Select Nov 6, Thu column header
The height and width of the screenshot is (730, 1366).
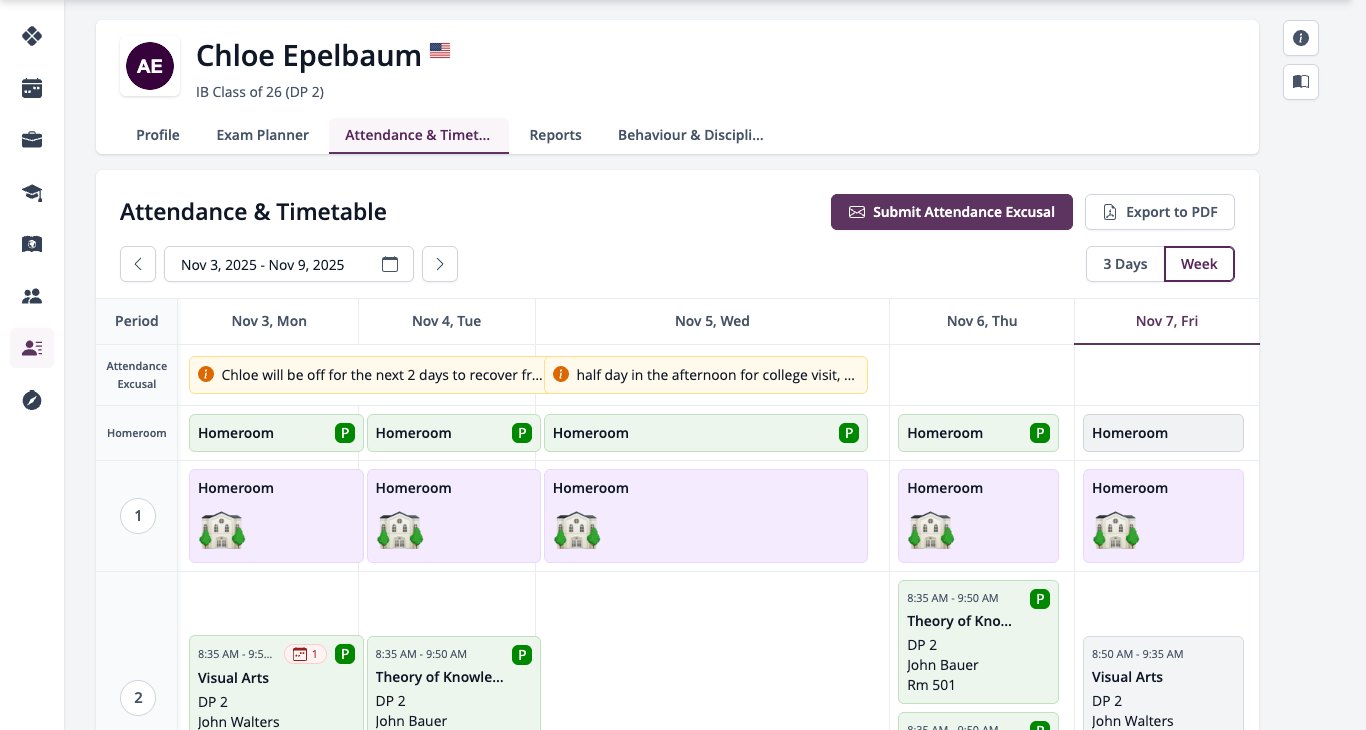click(x=982, y=321)
